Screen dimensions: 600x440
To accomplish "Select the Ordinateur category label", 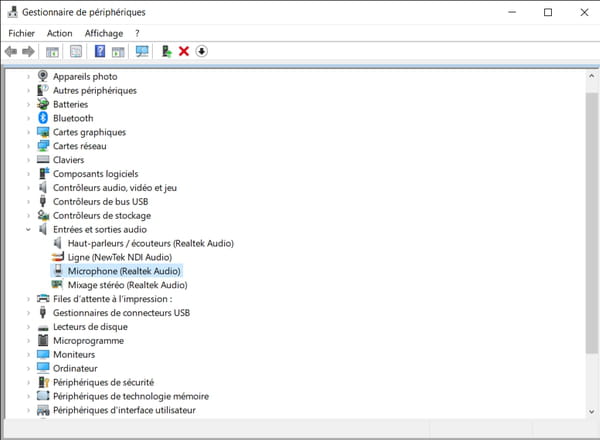I will click(x=75, y=368).
